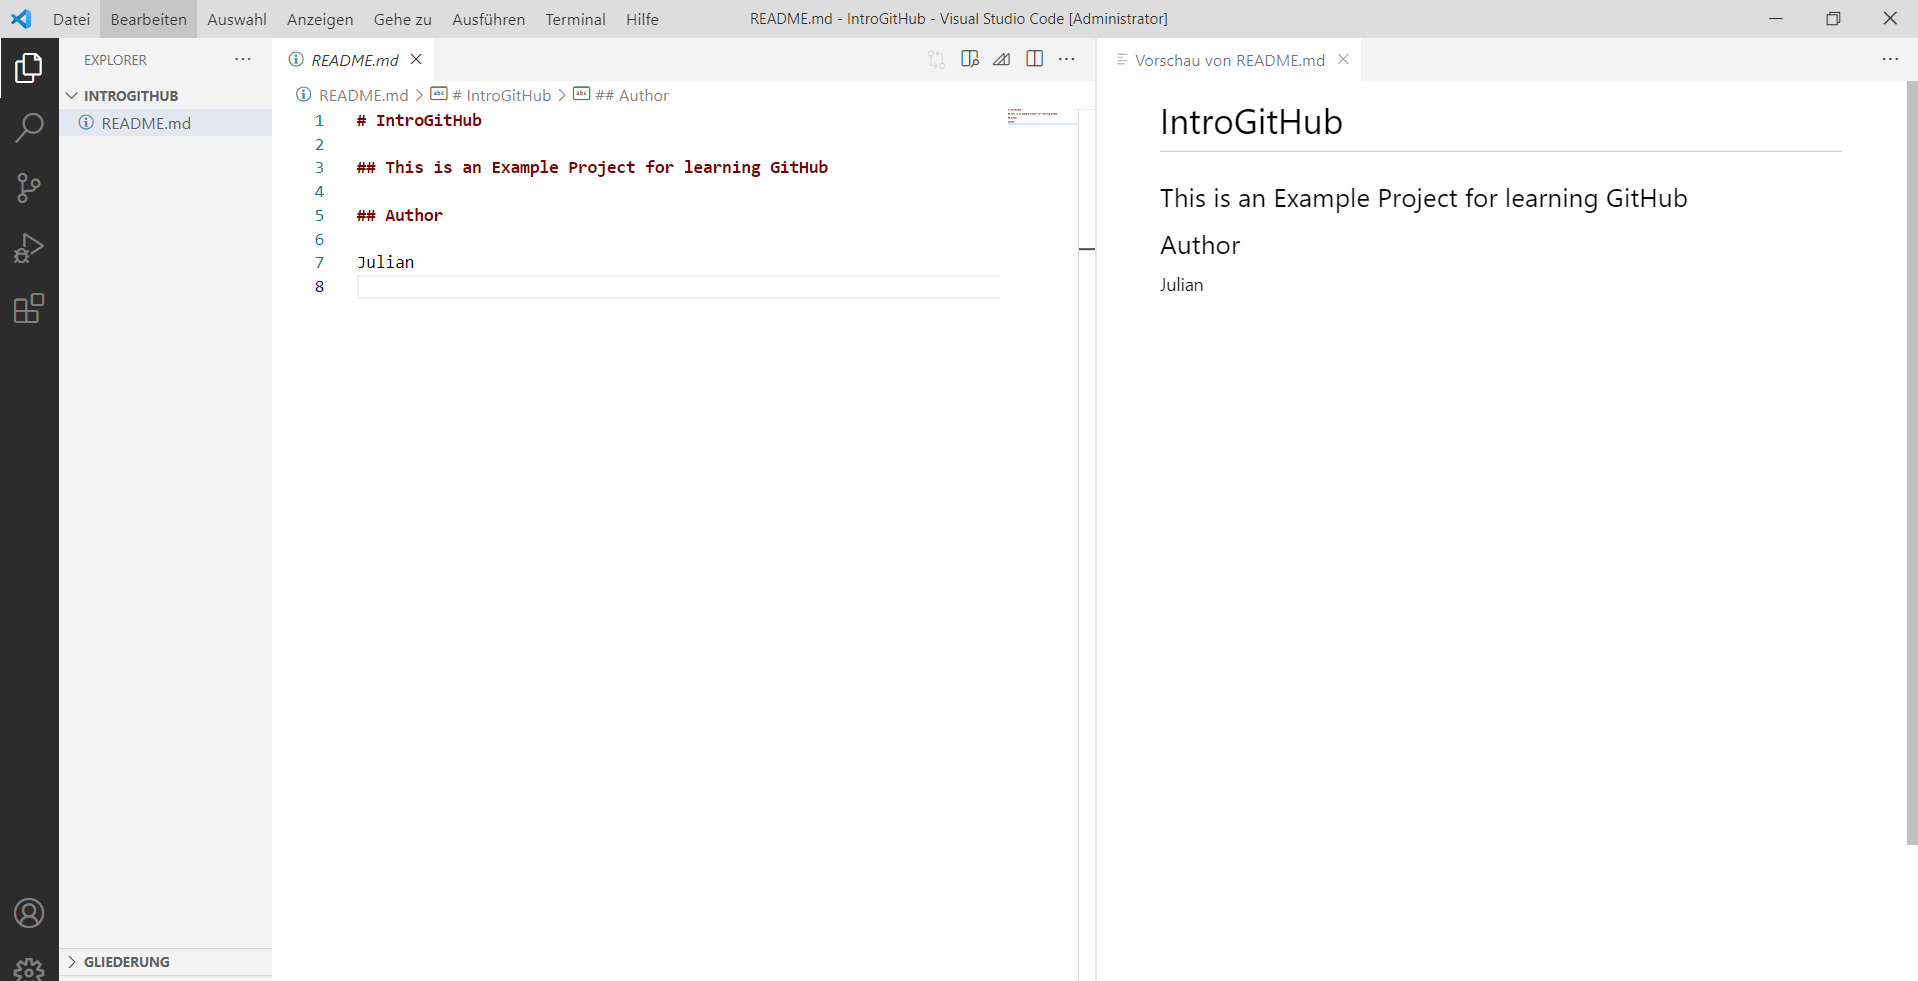Toggle the Explorer view icon in activity bar

(x=29, y=68)
